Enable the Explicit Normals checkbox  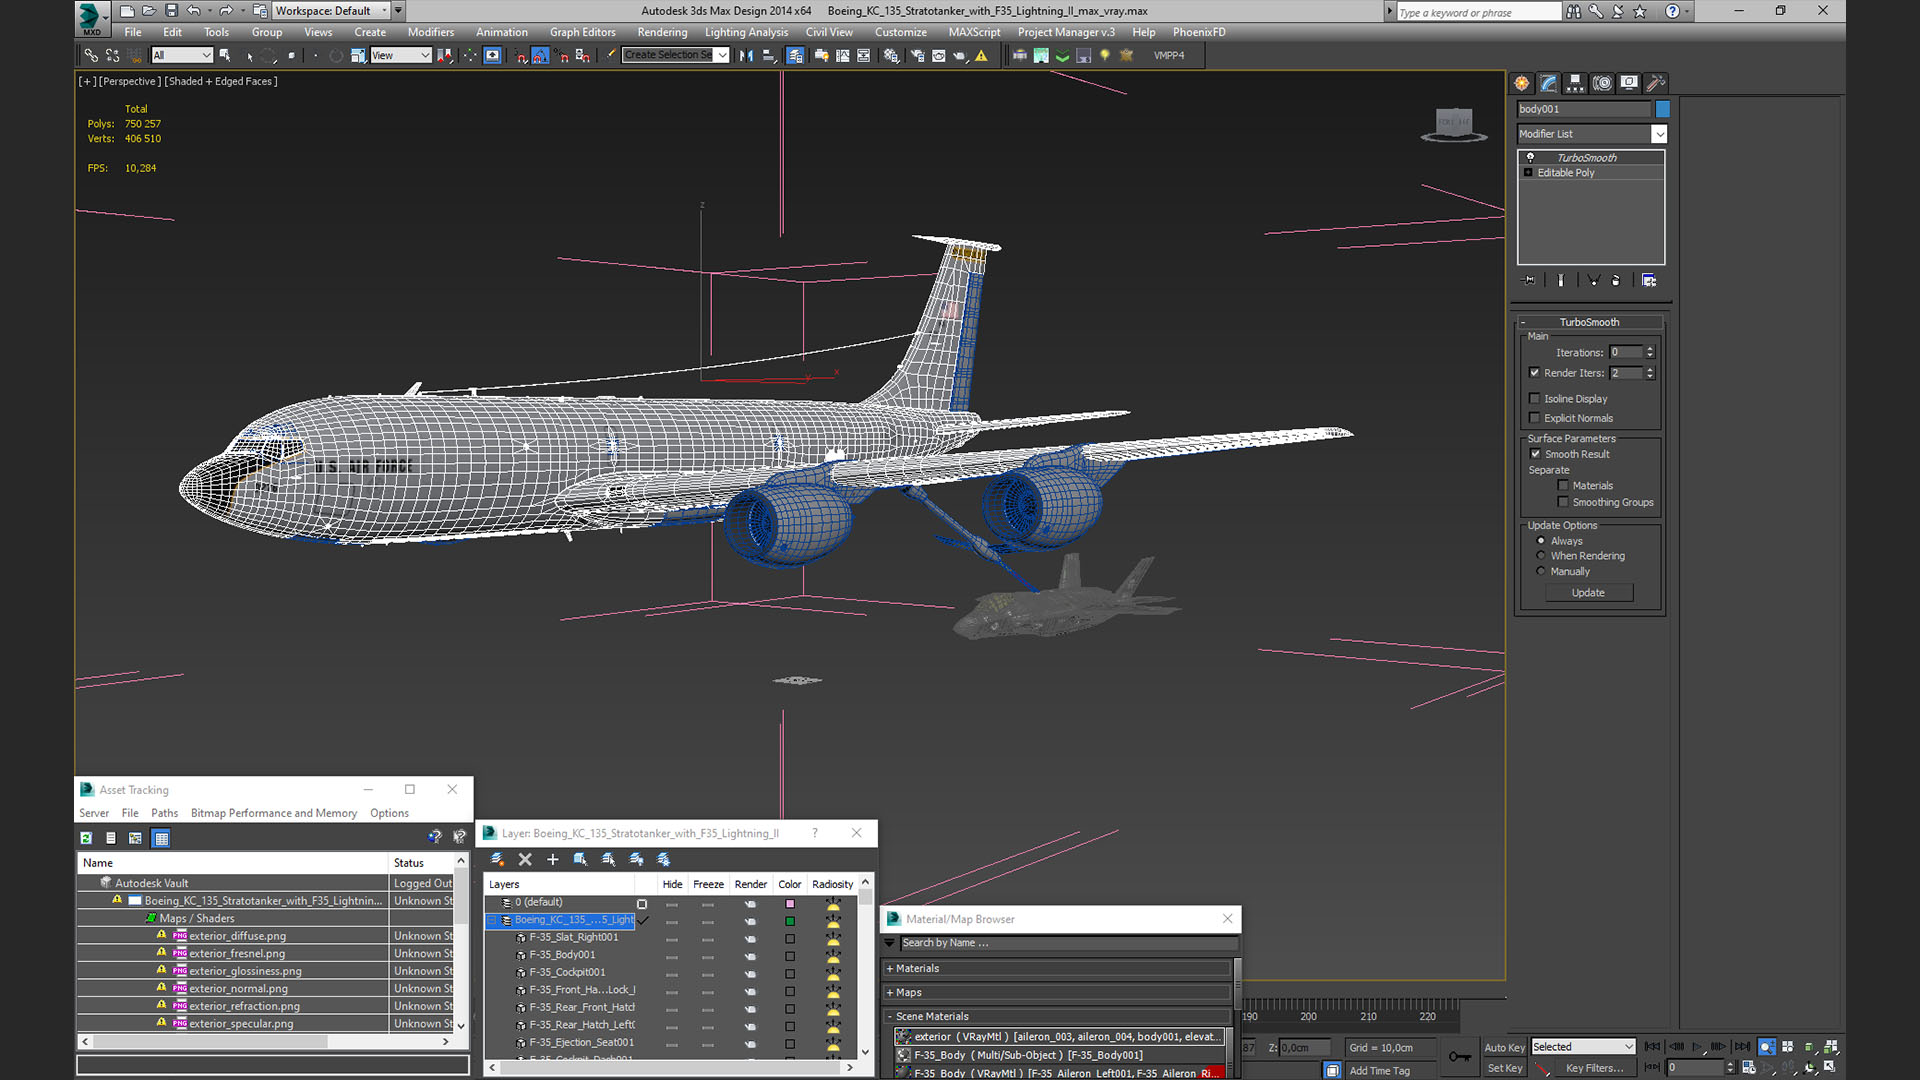[x=1535, y=418]
